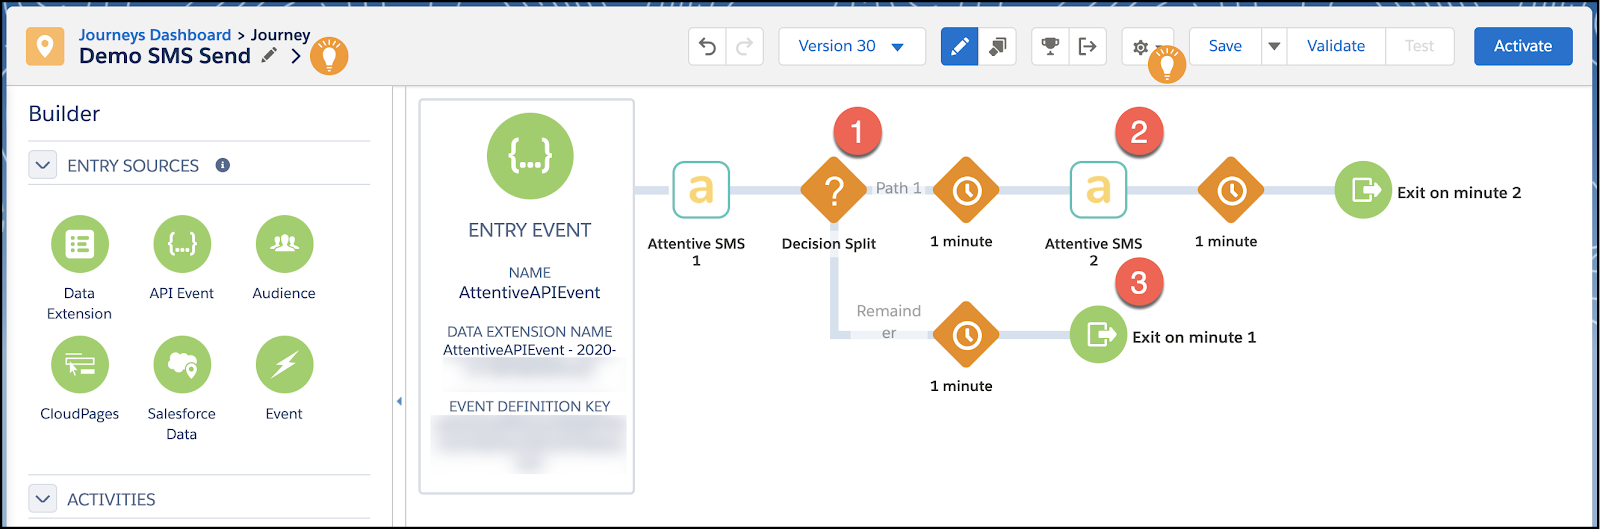Collapse the Builder side panel
This screenshot has width=1600, height=529.
tap(399, 401)
